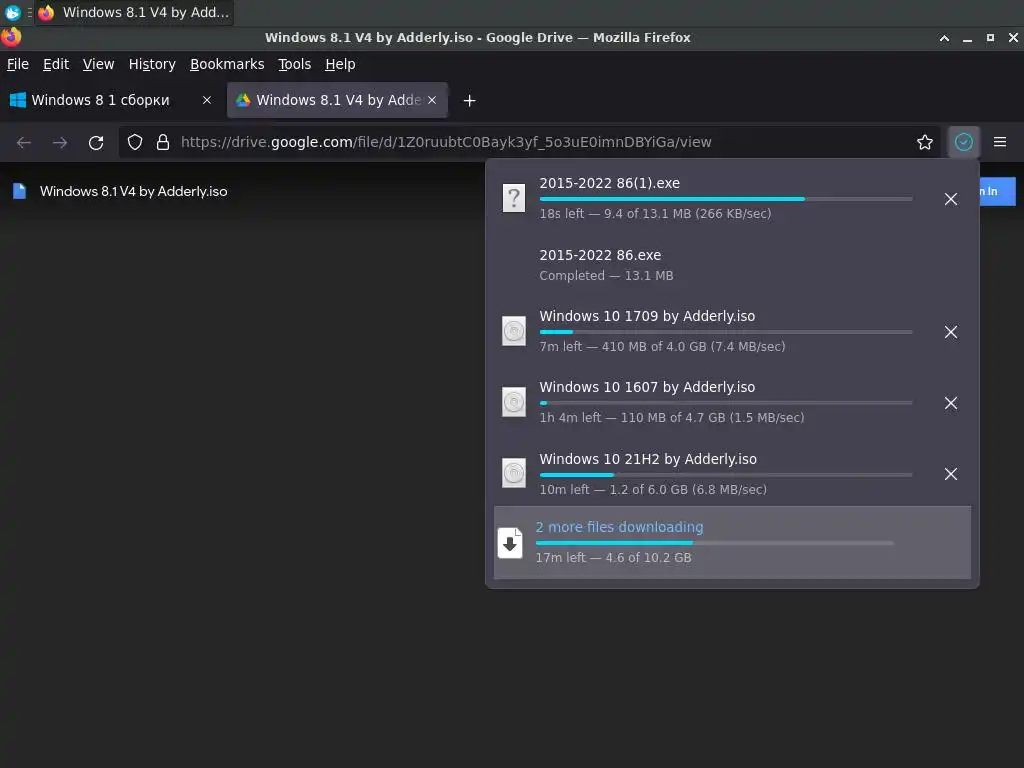This screenshot has width=1024, height=768.
Task: Go back to the previous page
Action: coord(24,142)
